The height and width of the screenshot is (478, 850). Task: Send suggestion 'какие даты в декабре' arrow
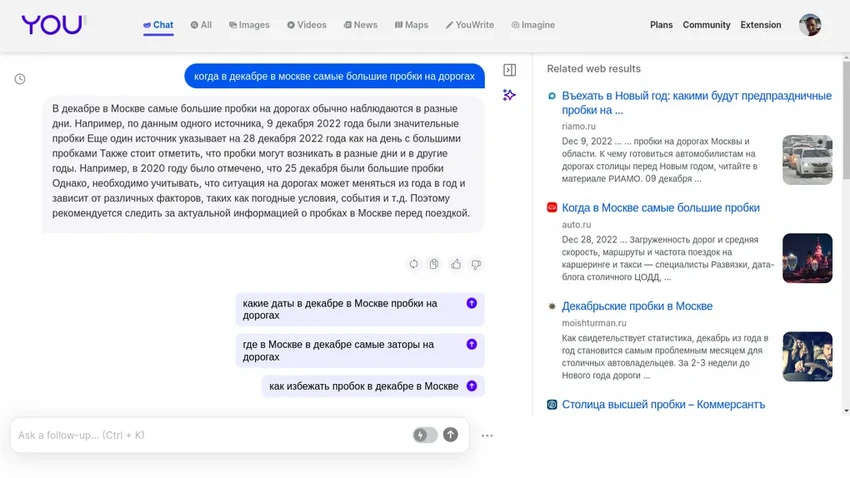[x=472, y=303]
